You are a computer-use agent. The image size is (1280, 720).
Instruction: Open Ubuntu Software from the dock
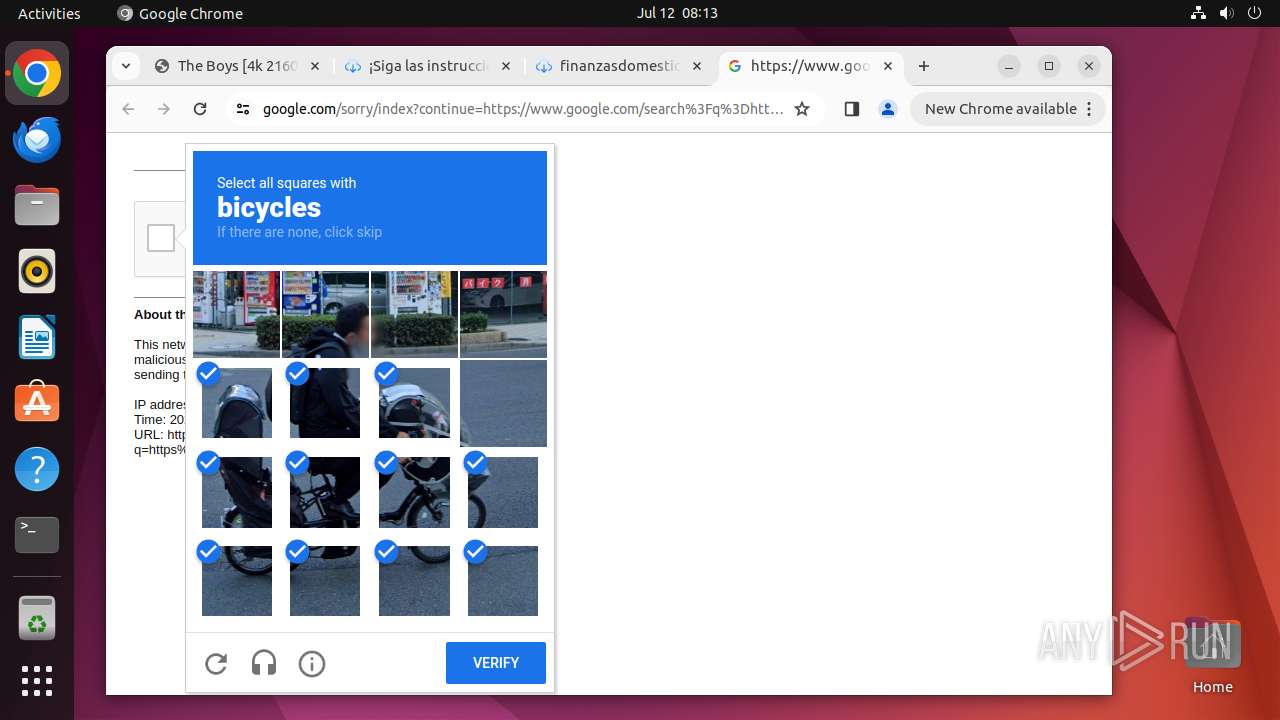click(37, 403)
